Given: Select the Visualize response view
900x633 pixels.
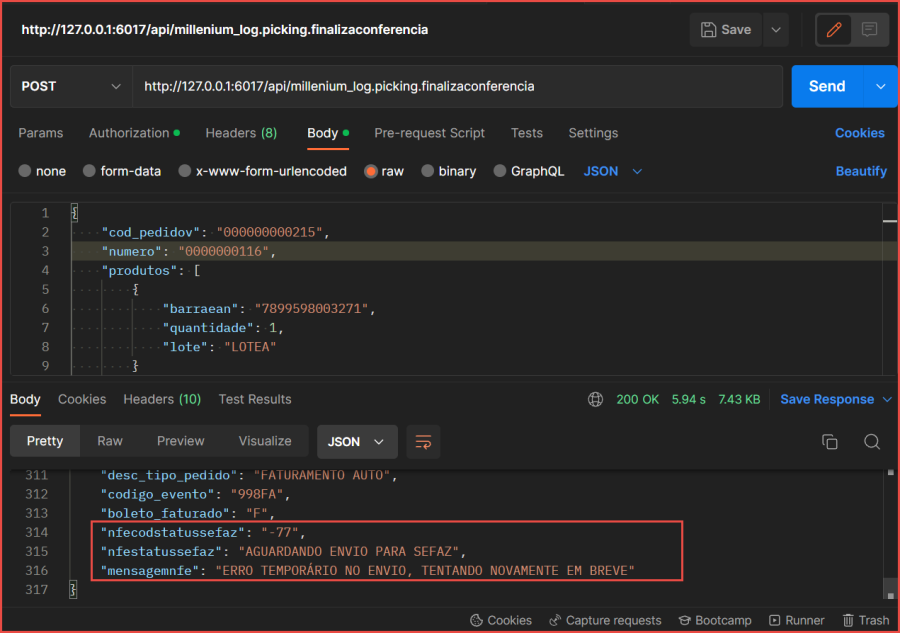Looking at the screenshot, I should [265, 441].
